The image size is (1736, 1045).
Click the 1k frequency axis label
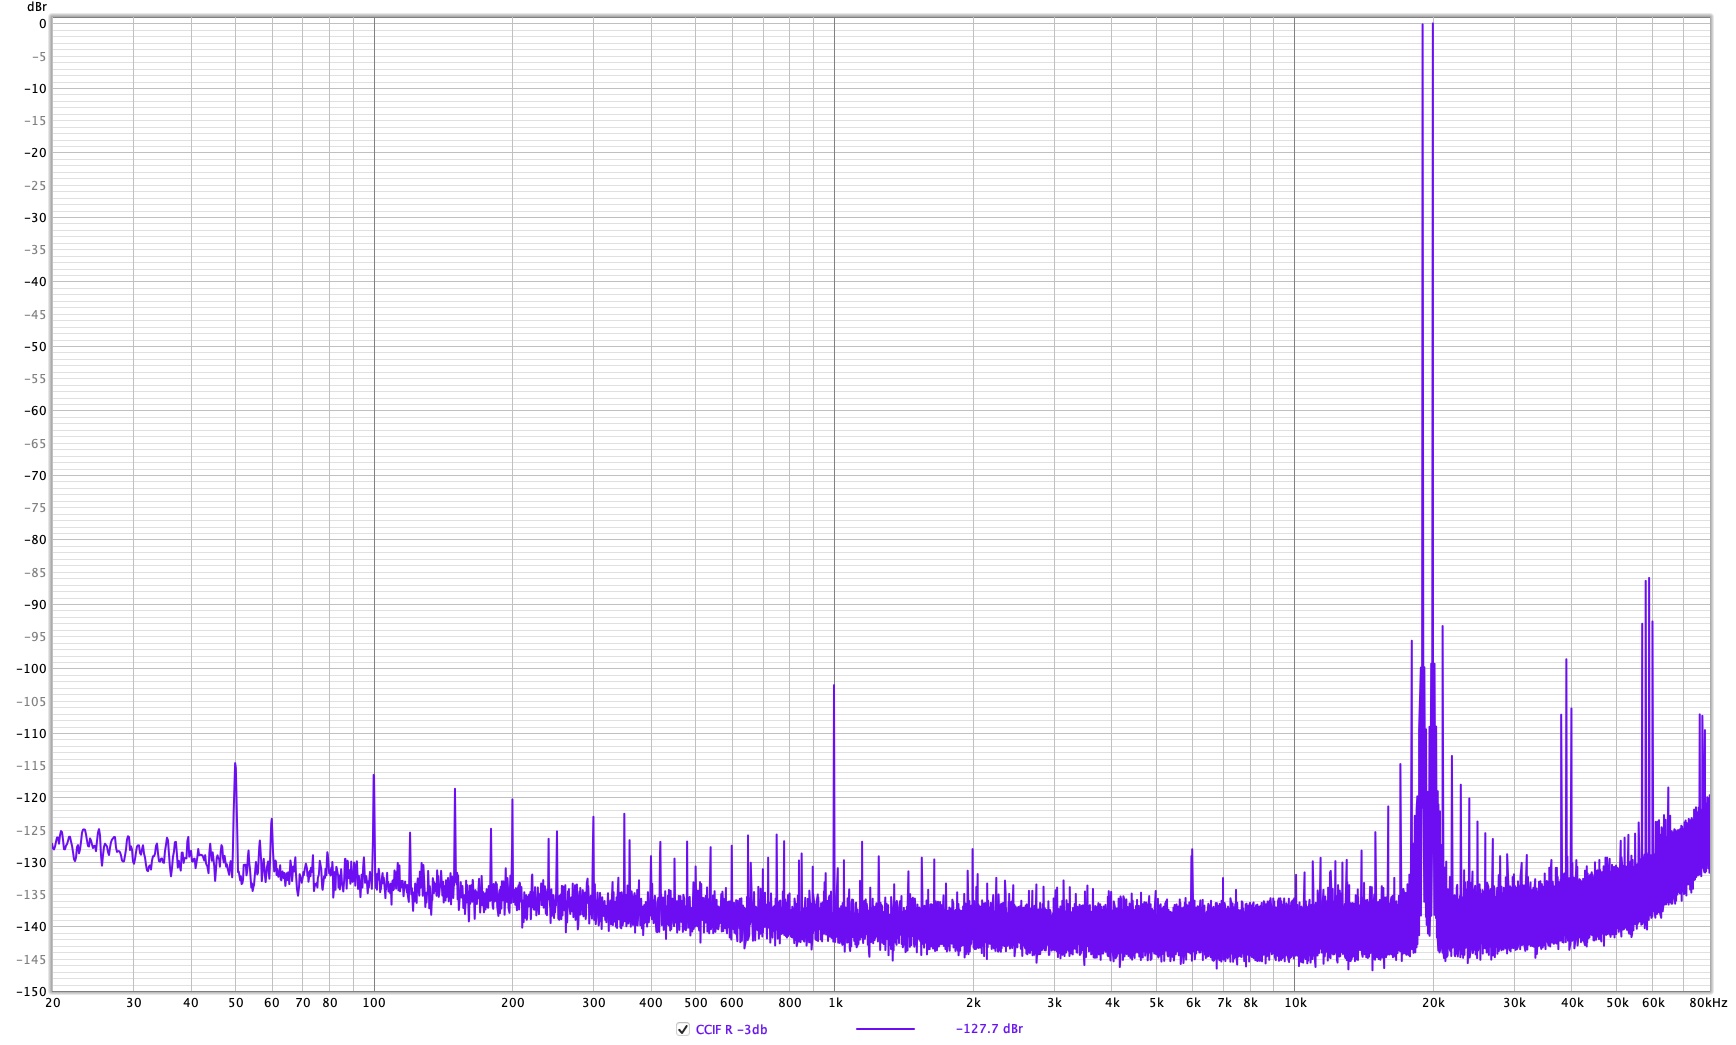(x=835, y=1003)
